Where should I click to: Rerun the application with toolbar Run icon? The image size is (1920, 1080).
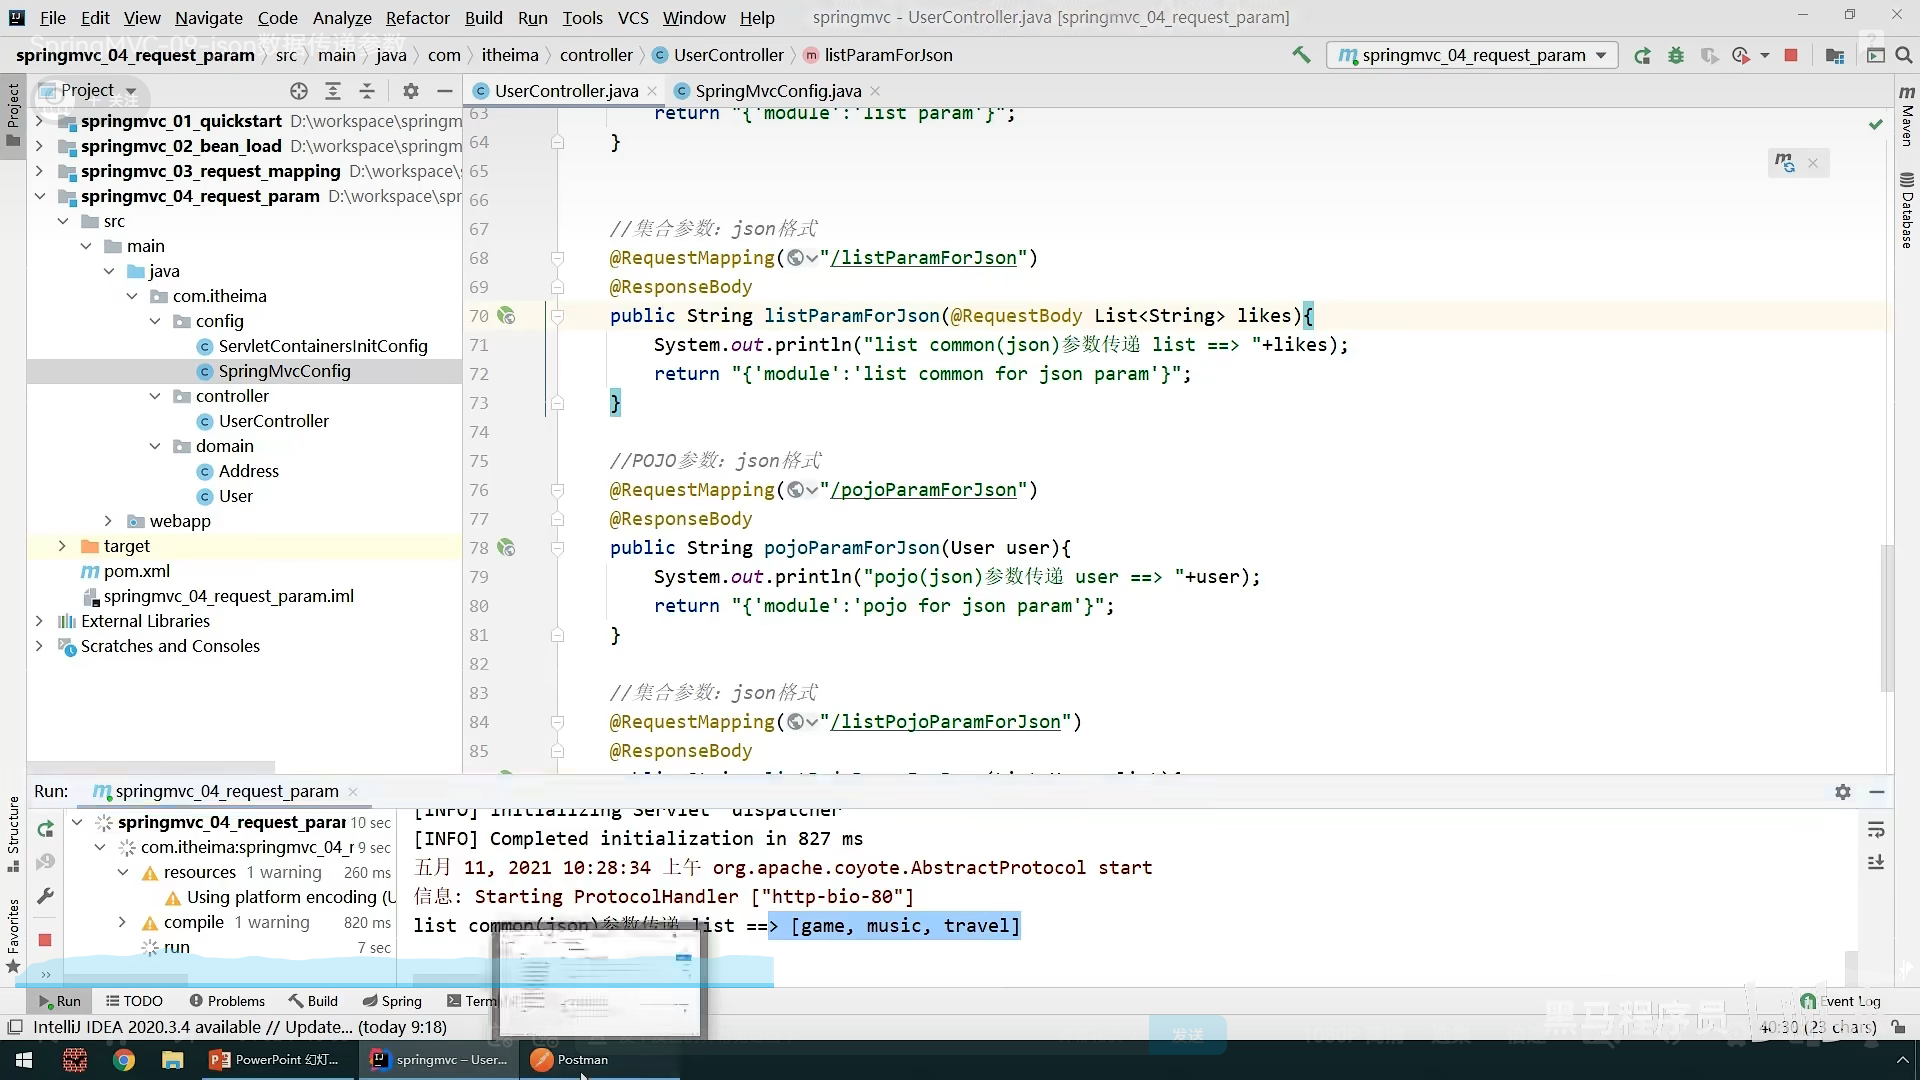point(1642,56)
